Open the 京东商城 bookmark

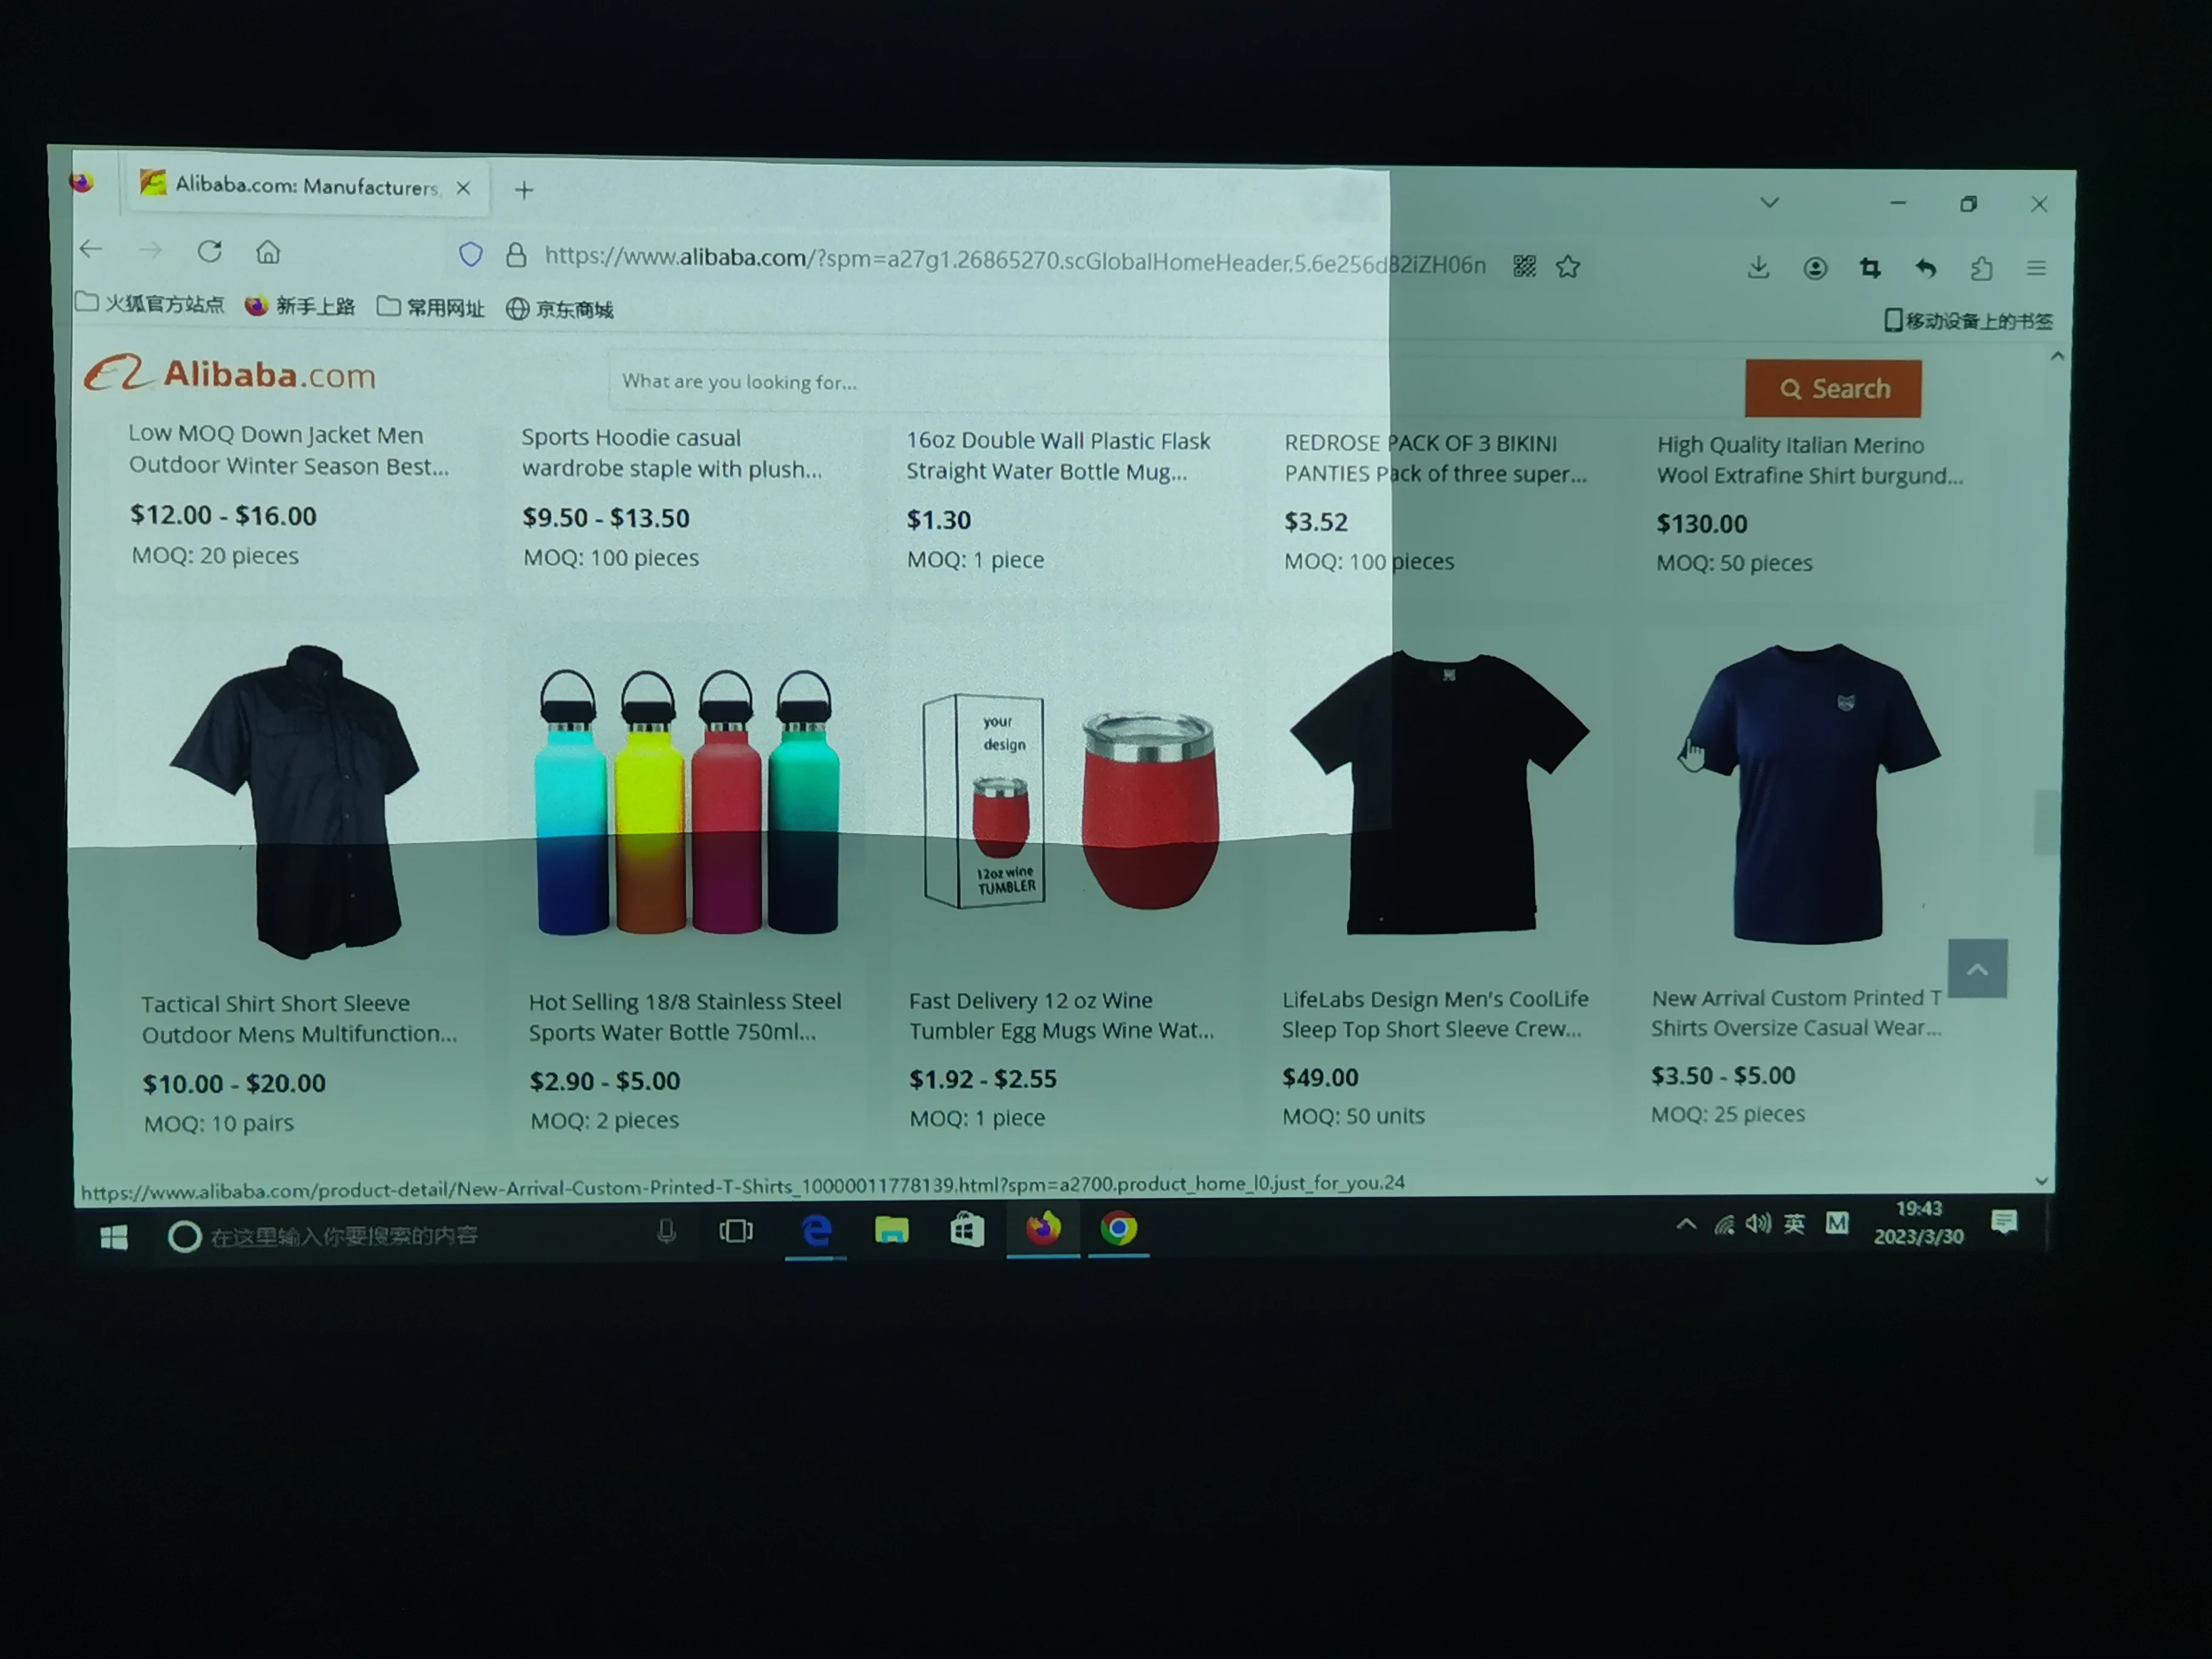[x=560, y=309]
